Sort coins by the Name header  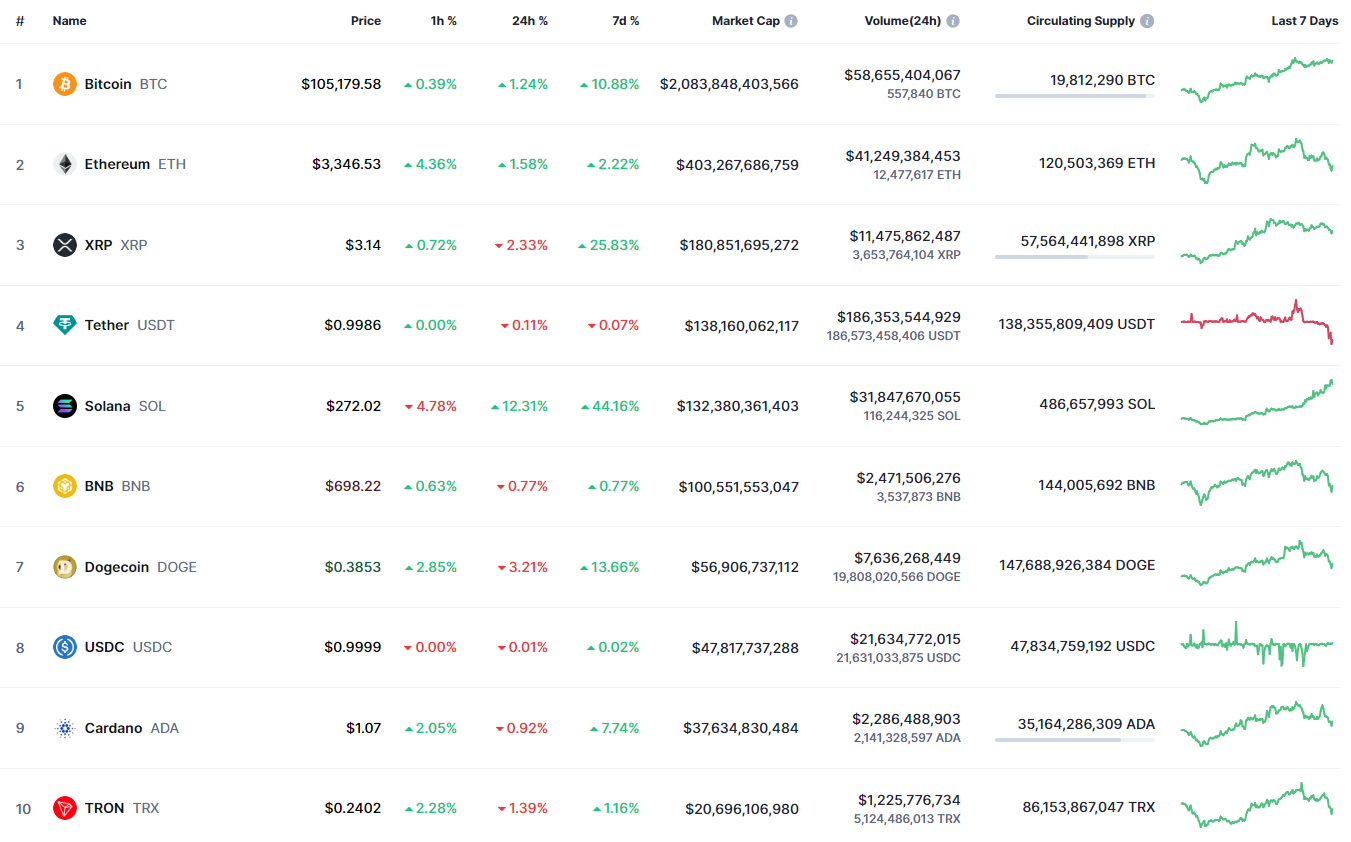pyautogui.click(x=69, y=21)
